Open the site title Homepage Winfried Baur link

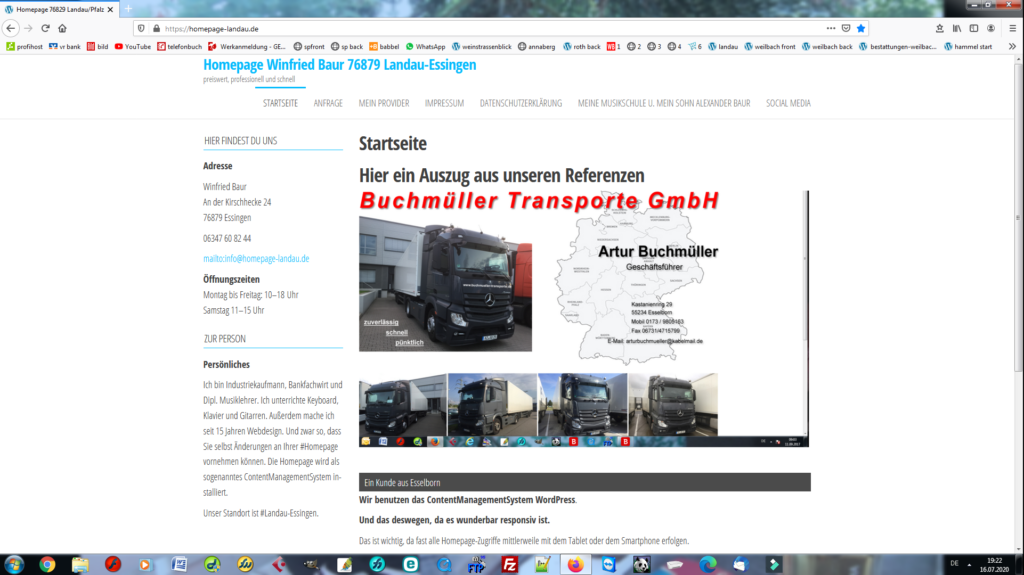pyautogui.click(x=340, y=64)
